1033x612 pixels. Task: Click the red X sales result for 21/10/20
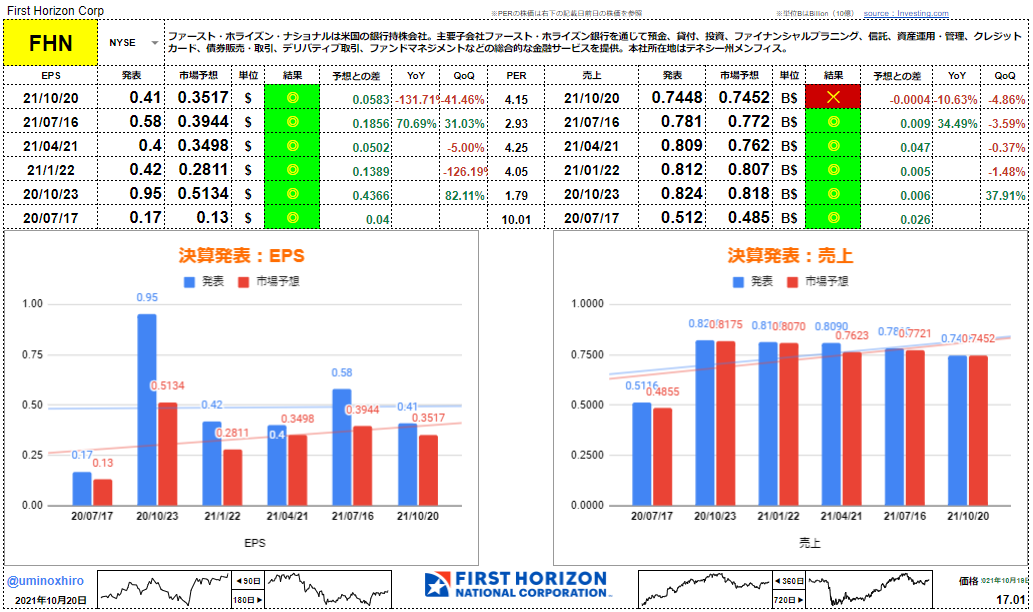coord(833,97)
